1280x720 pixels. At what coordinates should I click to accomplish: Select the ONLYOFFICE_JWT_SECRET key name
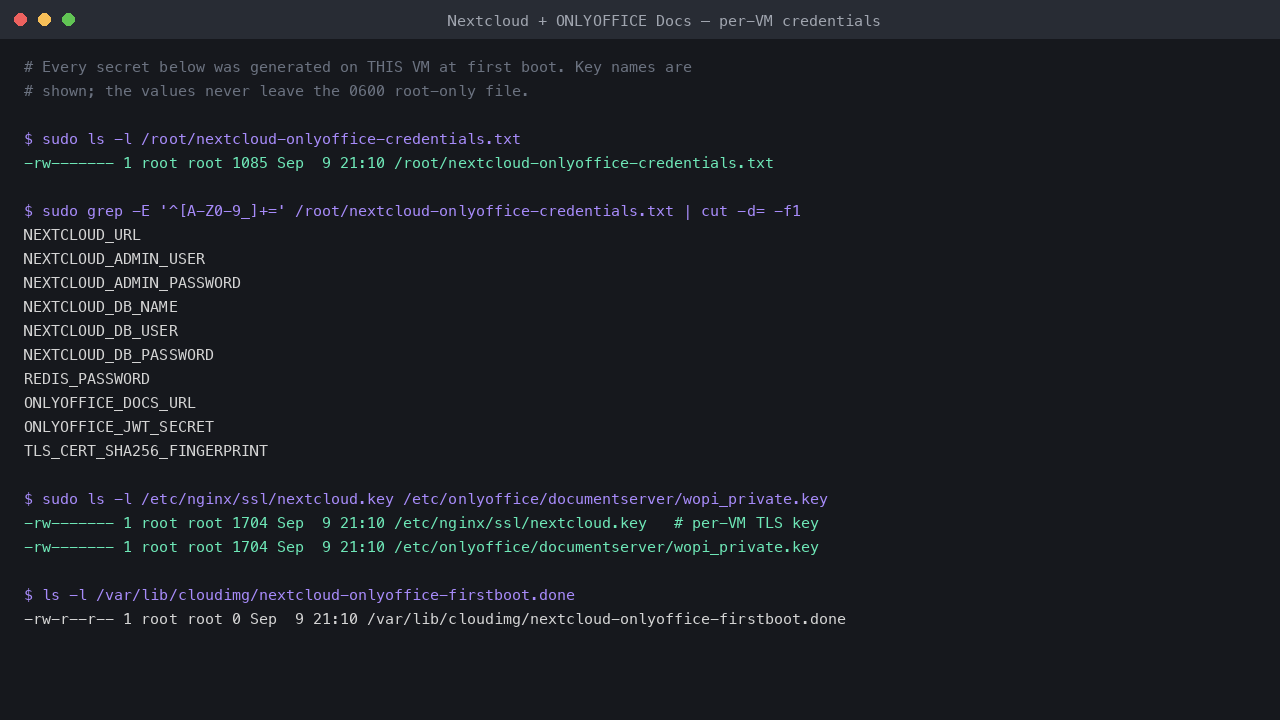click(119, 427)
